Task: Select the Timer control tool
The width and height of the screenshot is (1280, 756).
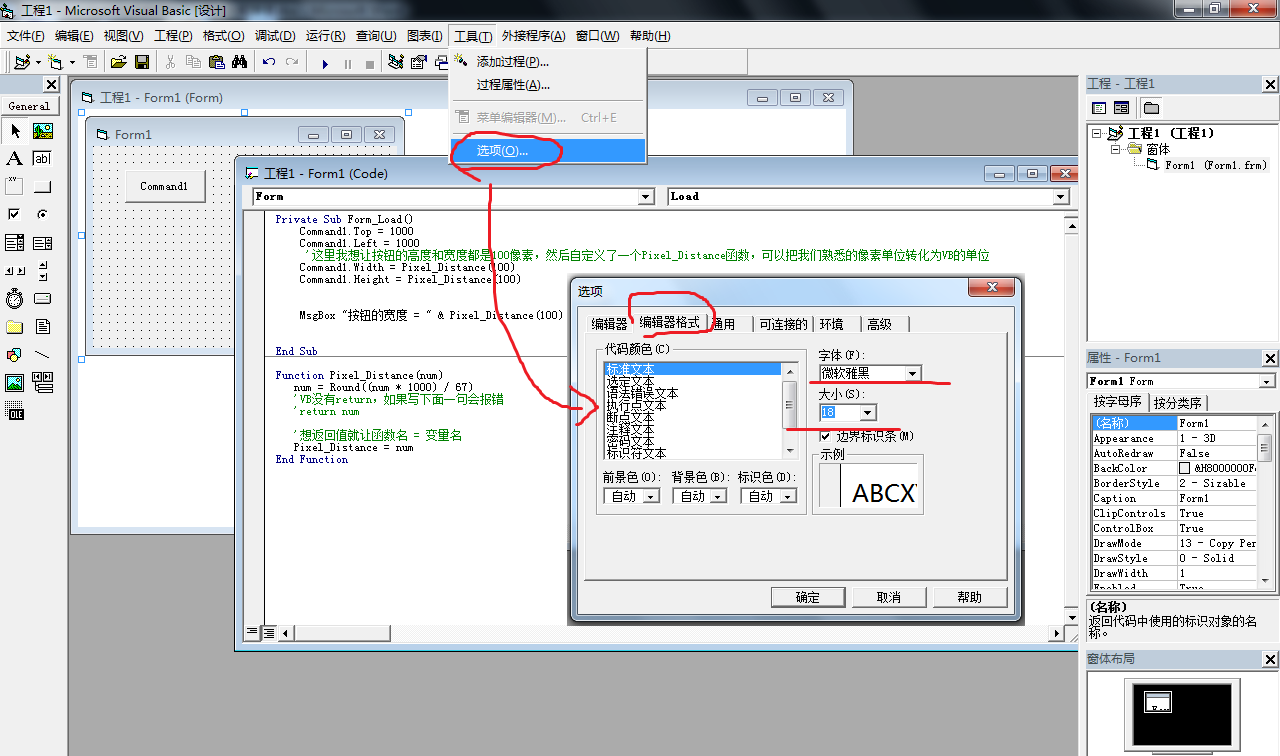Action: pyautogui.click(x=15, y=299)
